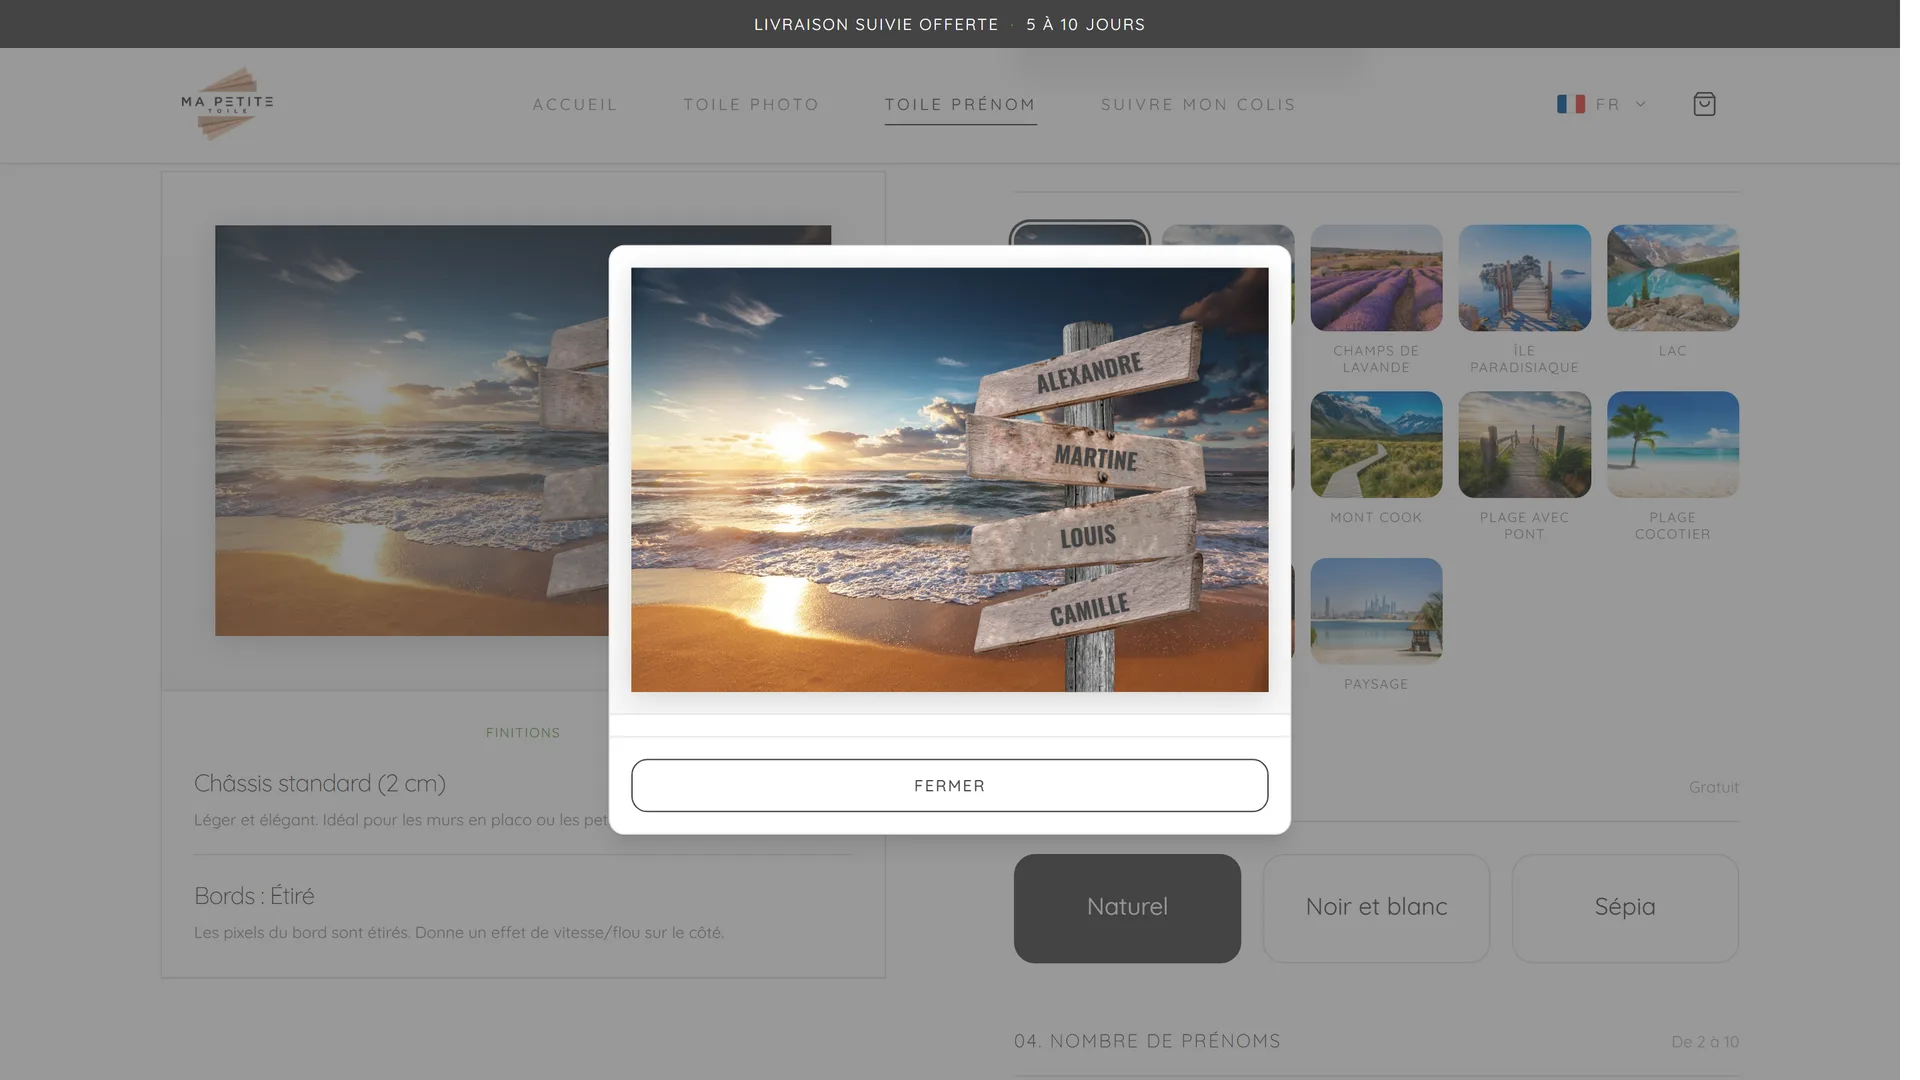The width and height of the screenshot is (1920, 1080).
Task: Choose the Noir et blanc effect
Action: coord(1376,908)
